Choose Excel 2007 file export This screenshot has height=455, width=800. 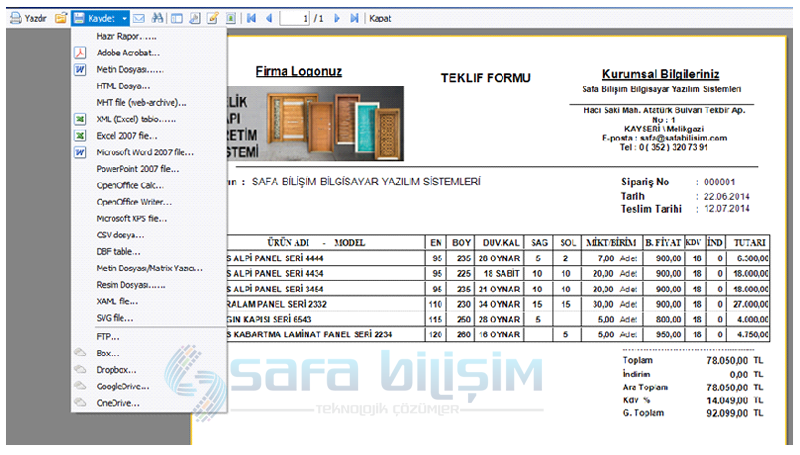(x=127, y=135)
